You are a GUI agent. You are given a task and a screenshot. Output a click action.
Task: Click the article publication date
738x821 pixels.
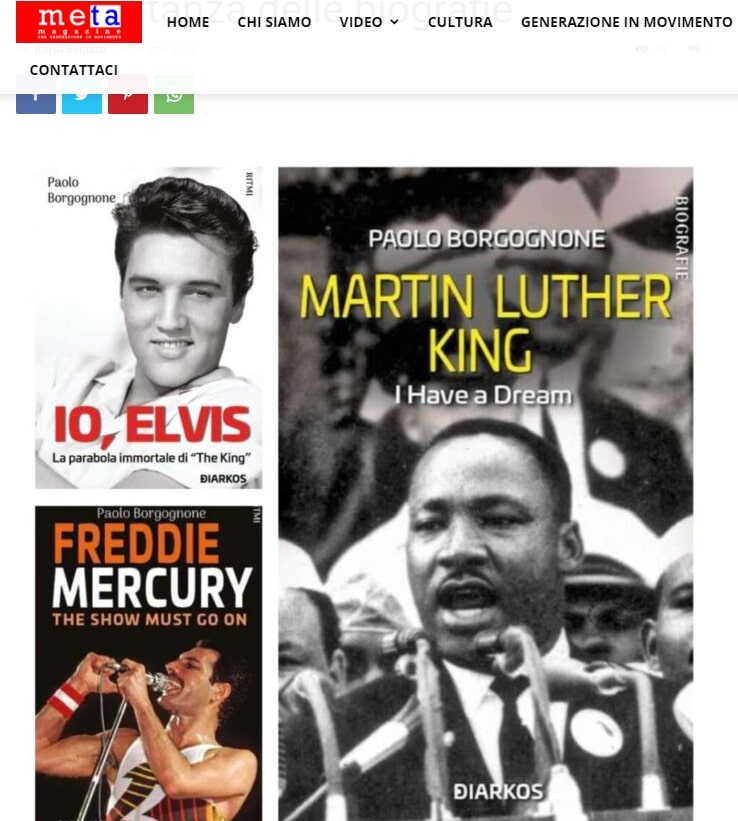[x=159, y=49]
